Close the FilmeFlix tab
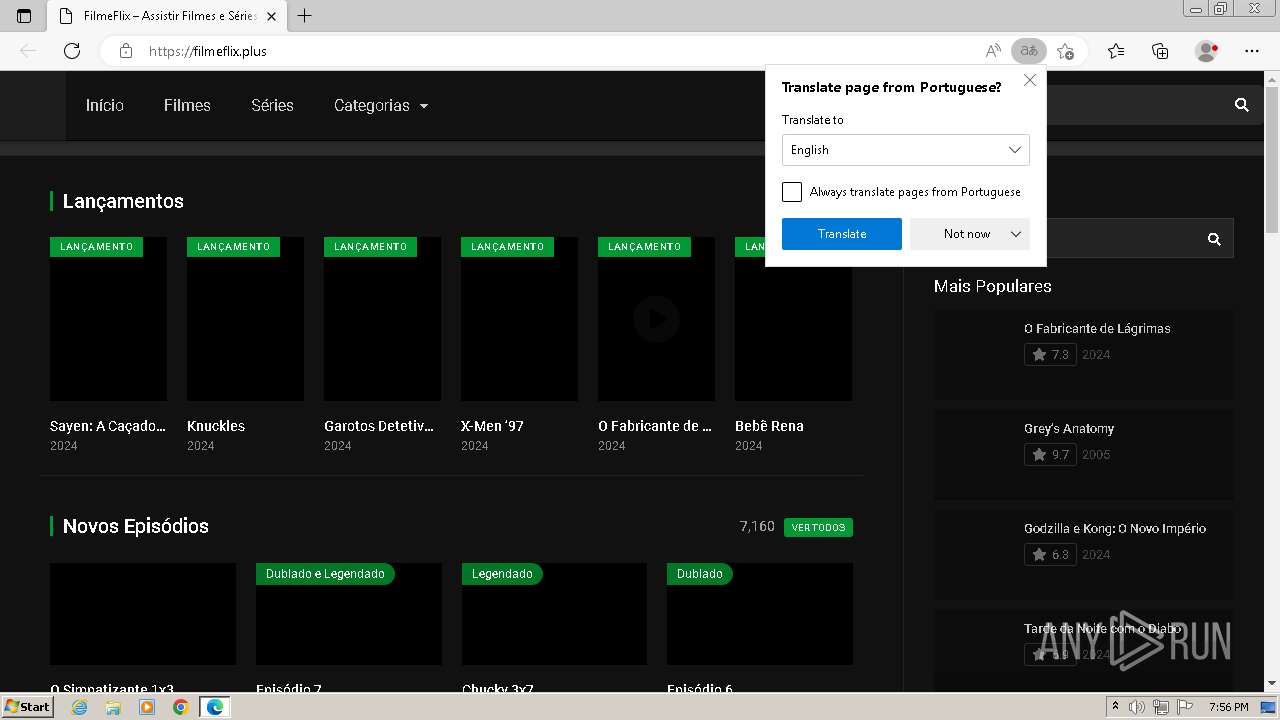This screenshot has height=720, width=1280. pos(271,16)
